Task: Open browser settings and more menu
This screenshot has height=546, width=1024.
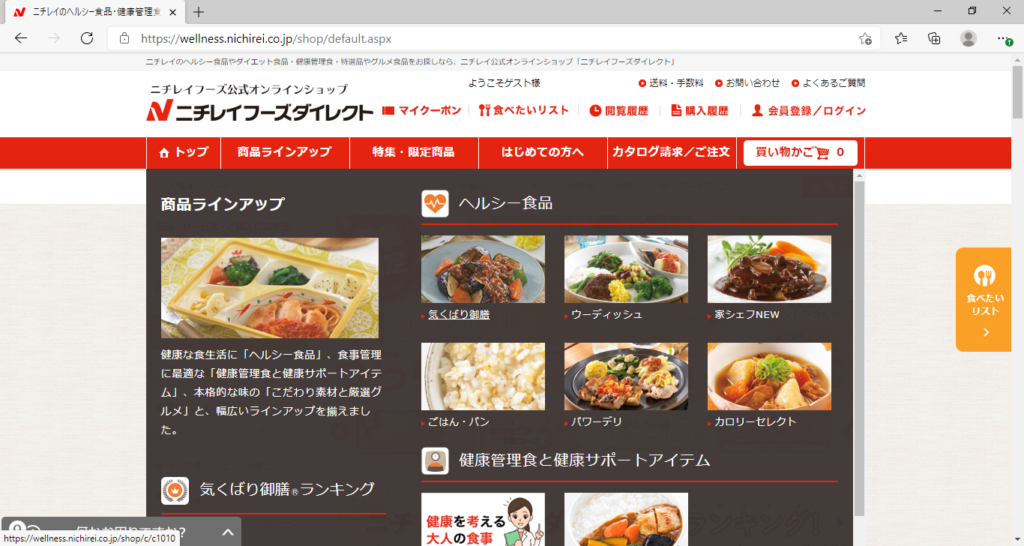Action: point(1004,39)
